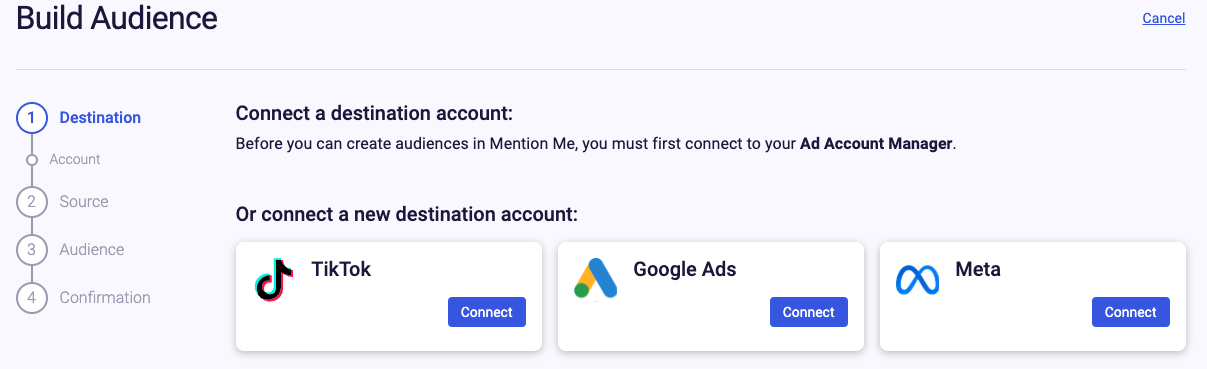Click the Google Ads card title

[x=685, y=270]
